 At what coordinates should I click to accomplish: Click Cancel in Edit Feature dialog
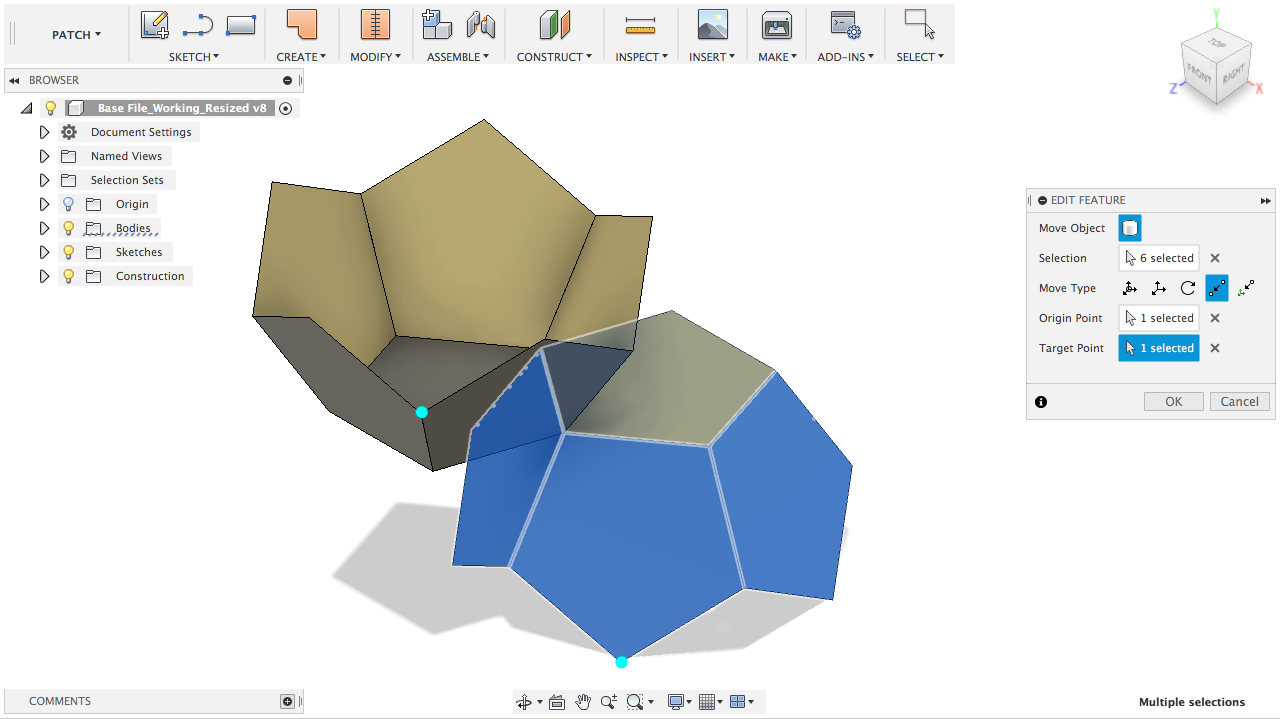pyautogui.click(x=1240, y=401)
